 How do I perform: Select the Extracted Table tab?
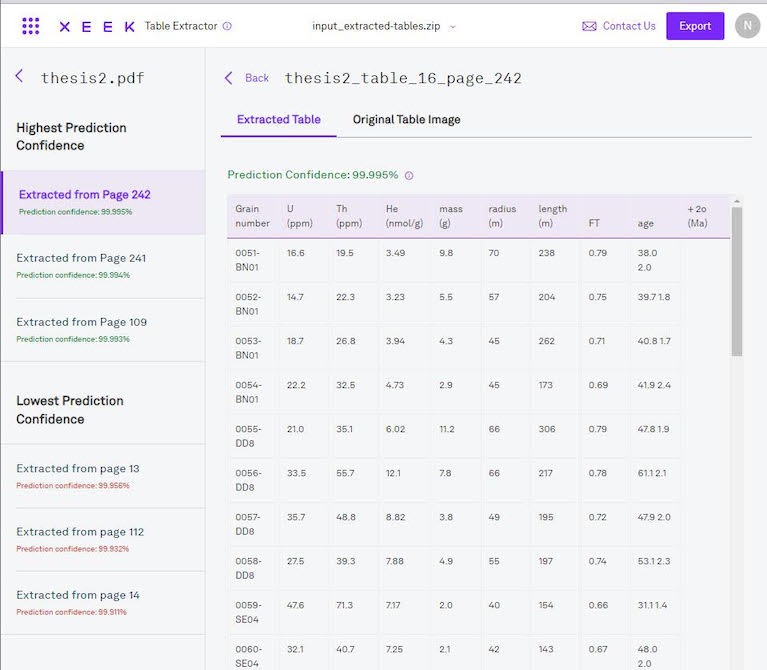tap(278, 119)
